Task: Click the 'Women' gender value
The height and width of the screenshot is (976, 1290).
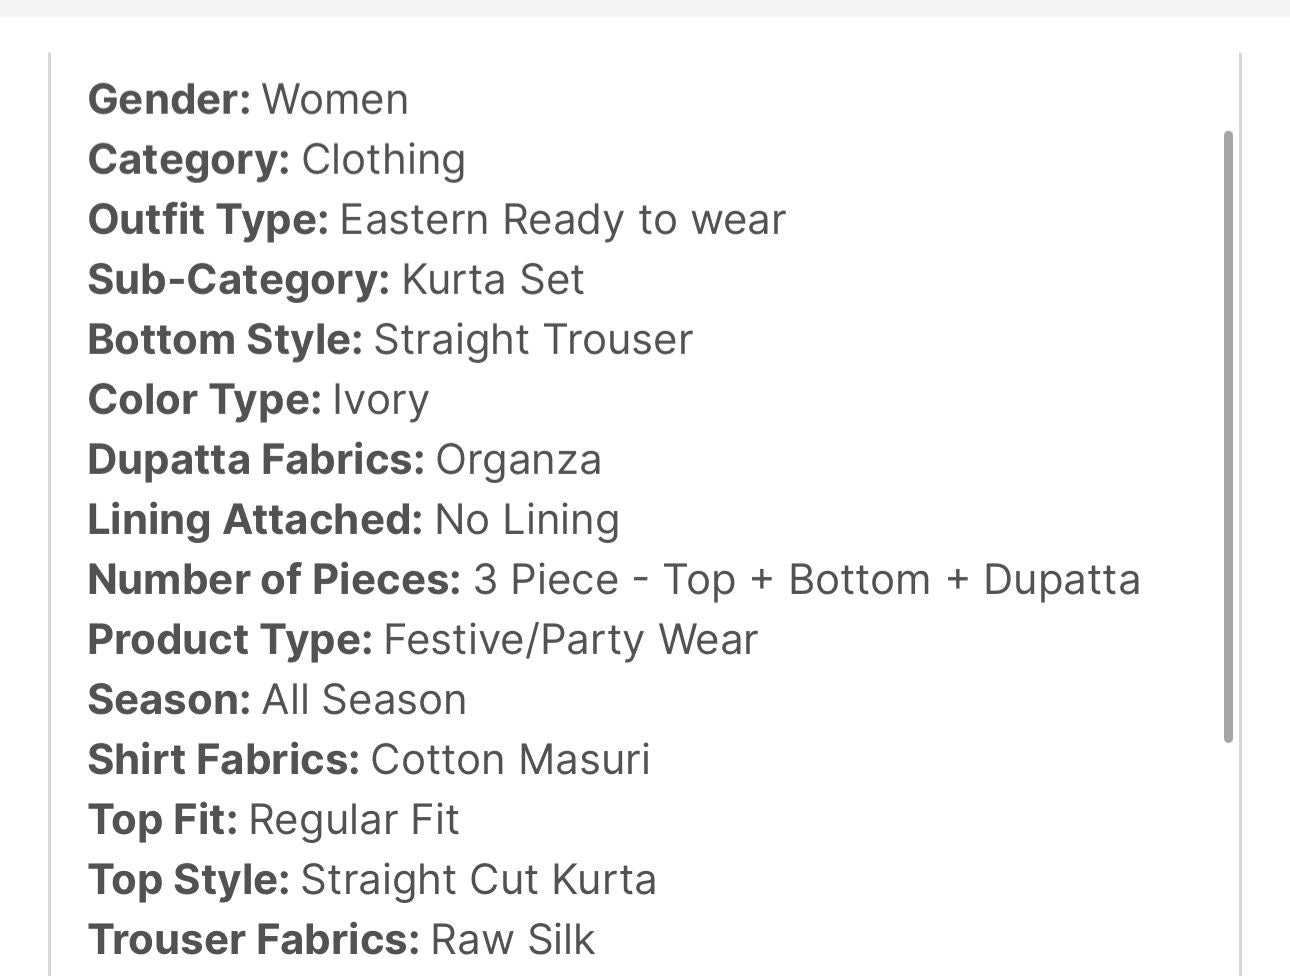Action: (335, 100)
